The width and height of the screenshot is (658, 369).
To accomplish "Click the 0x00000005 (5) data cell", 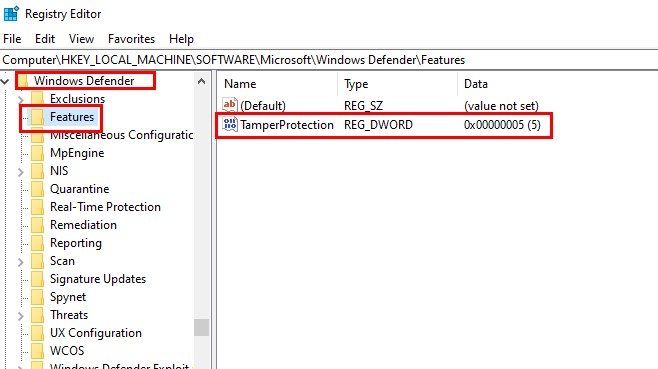I will pos(502,125).
